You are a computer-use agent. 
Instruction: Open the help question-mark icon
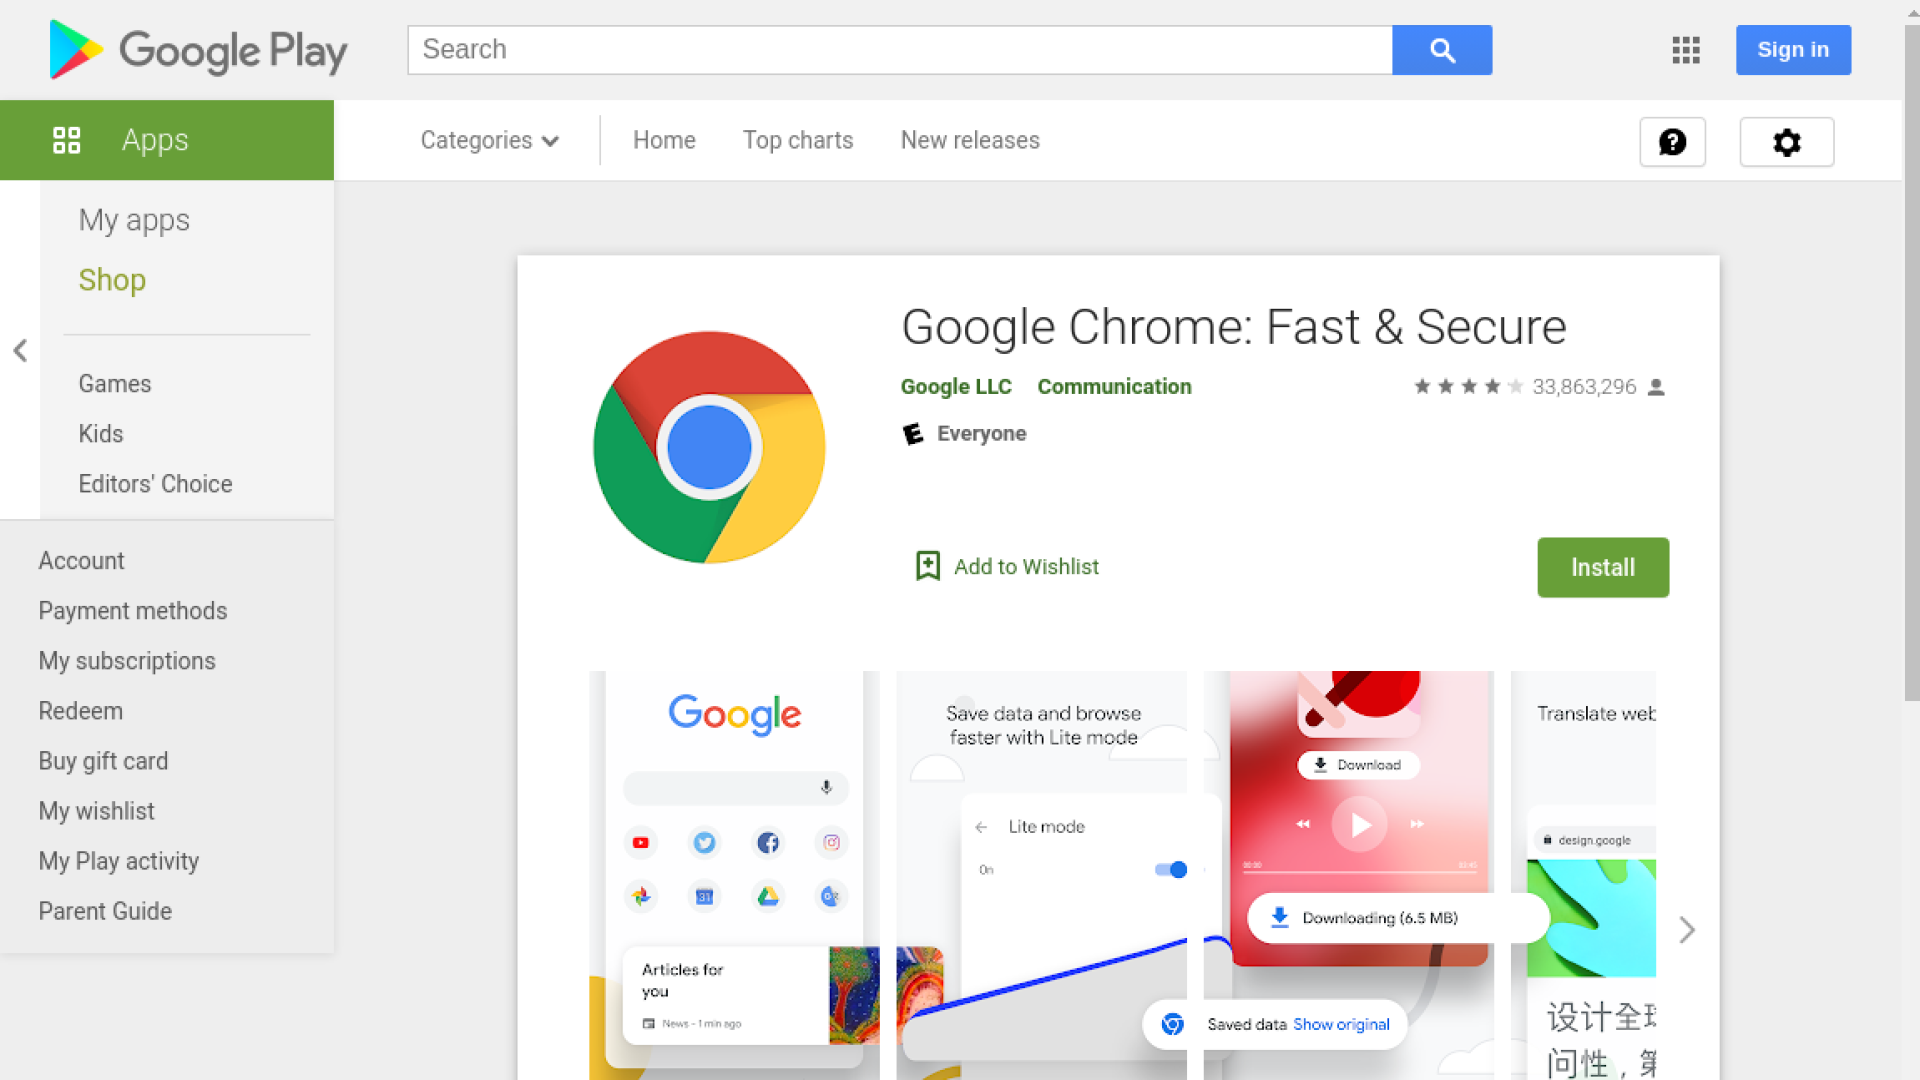pos(1672,142)
